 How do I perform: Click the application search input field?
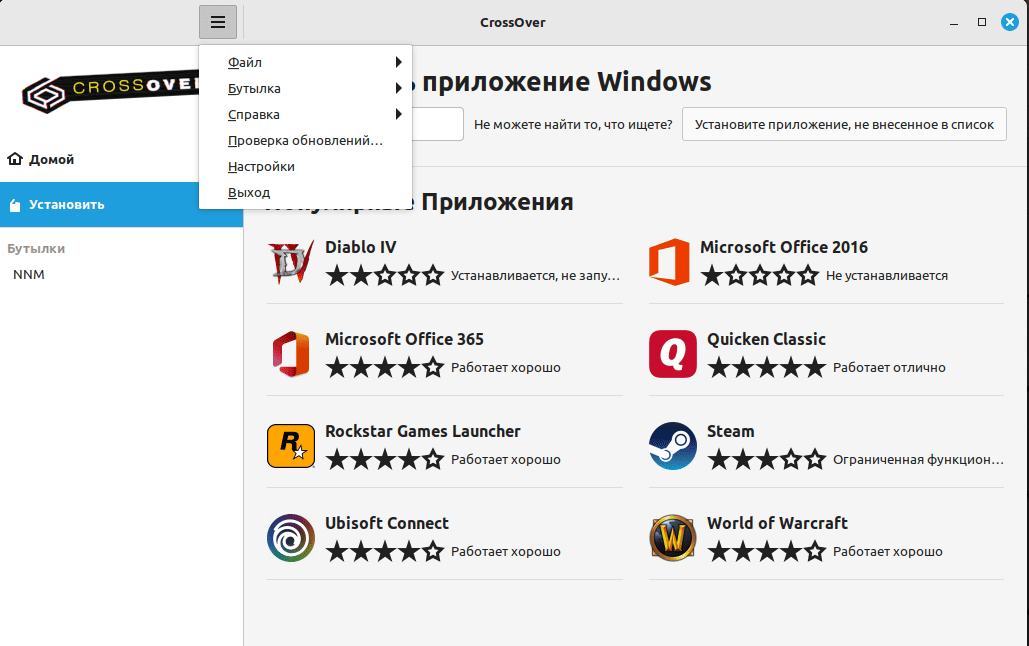438,125
